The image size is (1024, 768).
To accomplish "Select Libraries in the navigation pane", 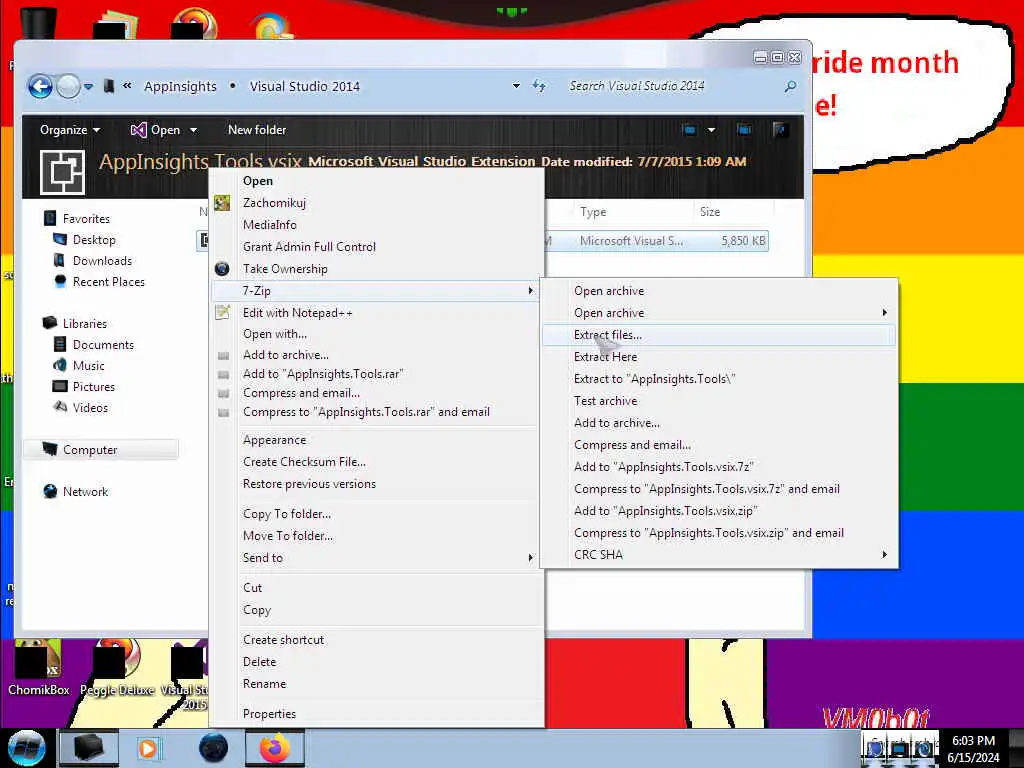I will 85,323.
